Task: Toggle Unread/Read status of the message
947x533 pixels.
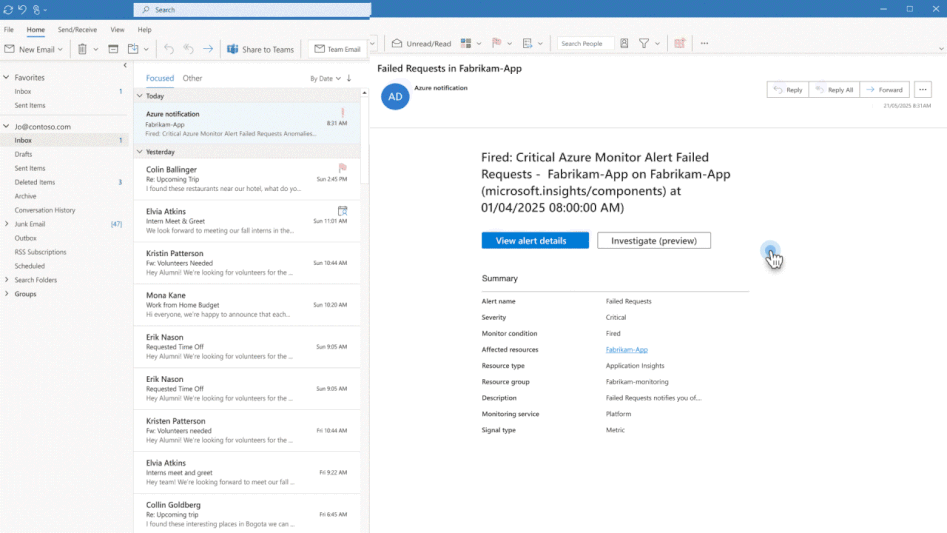Action: [x=421, y=44]
